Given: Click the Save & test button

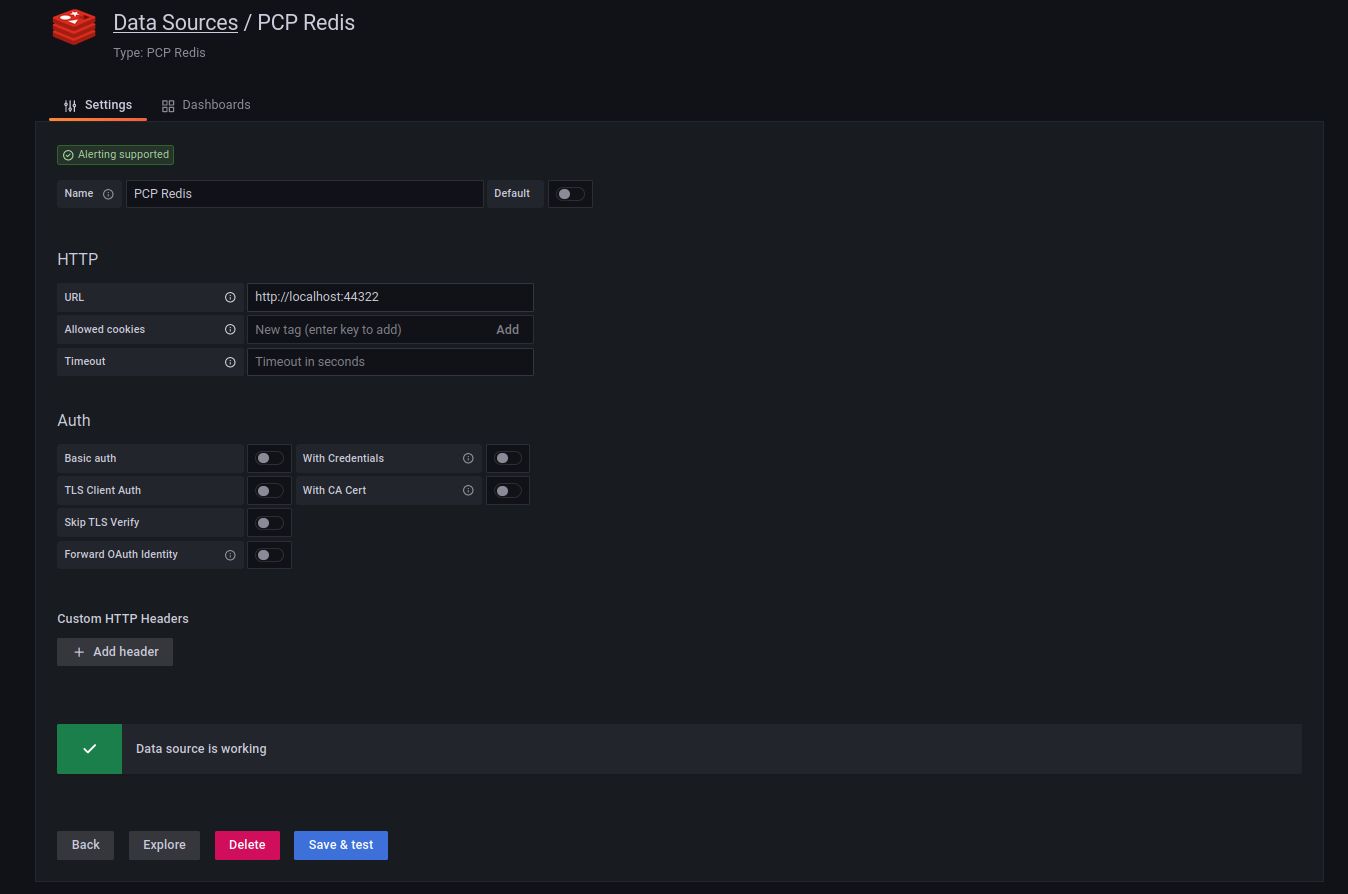Looking at the screenshot, I should pyautogui.click(x=341, y=845).
